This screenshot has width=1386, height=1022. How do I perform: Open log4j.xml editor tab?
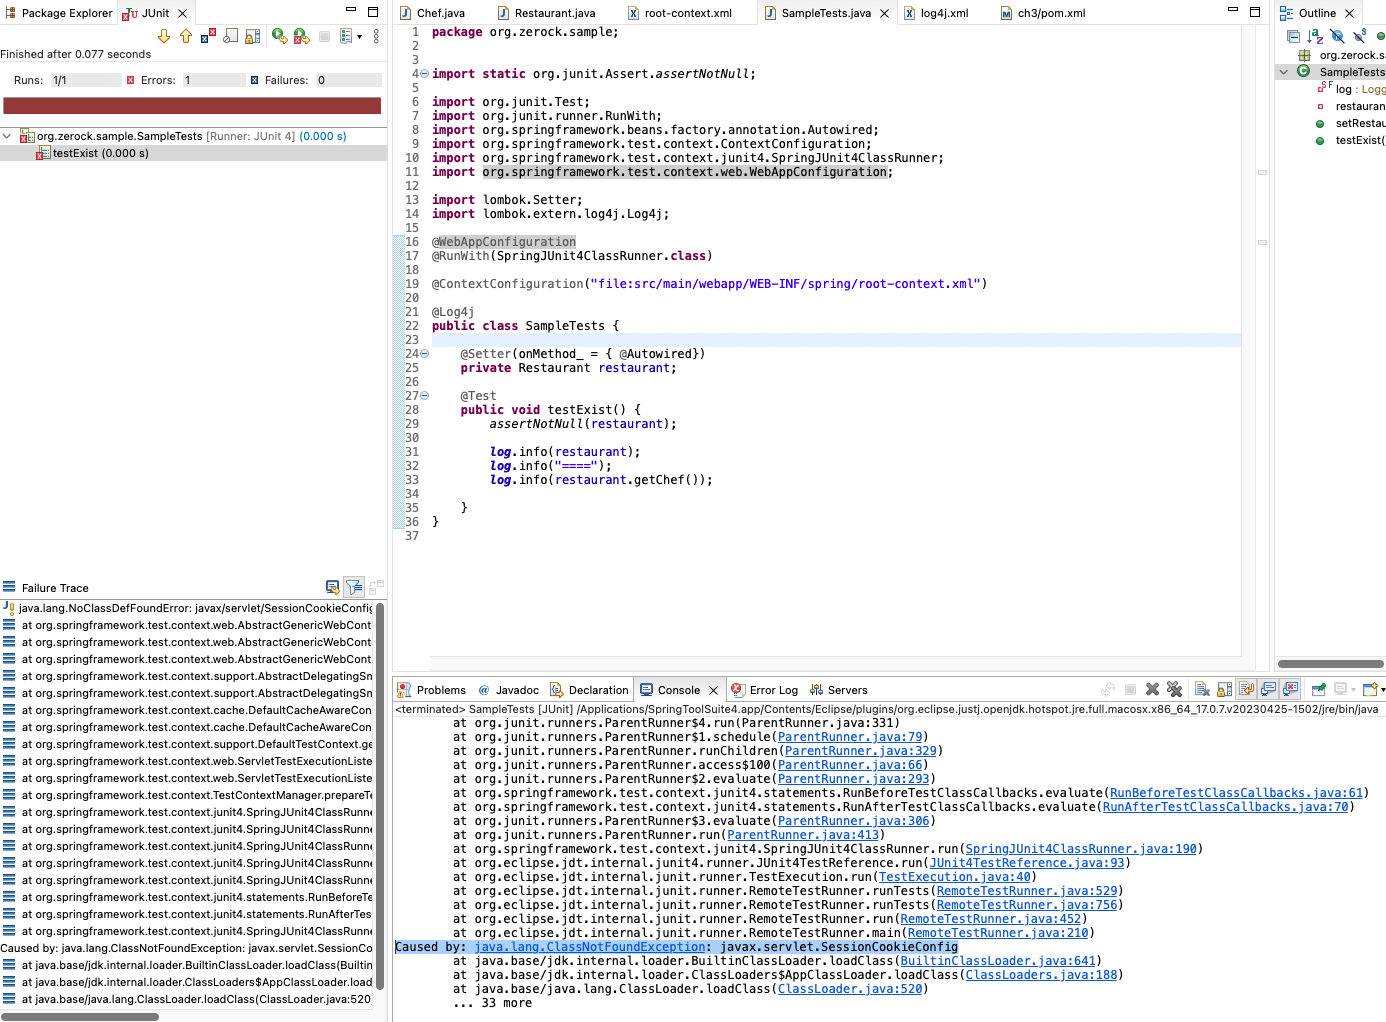tap(936, 13)
